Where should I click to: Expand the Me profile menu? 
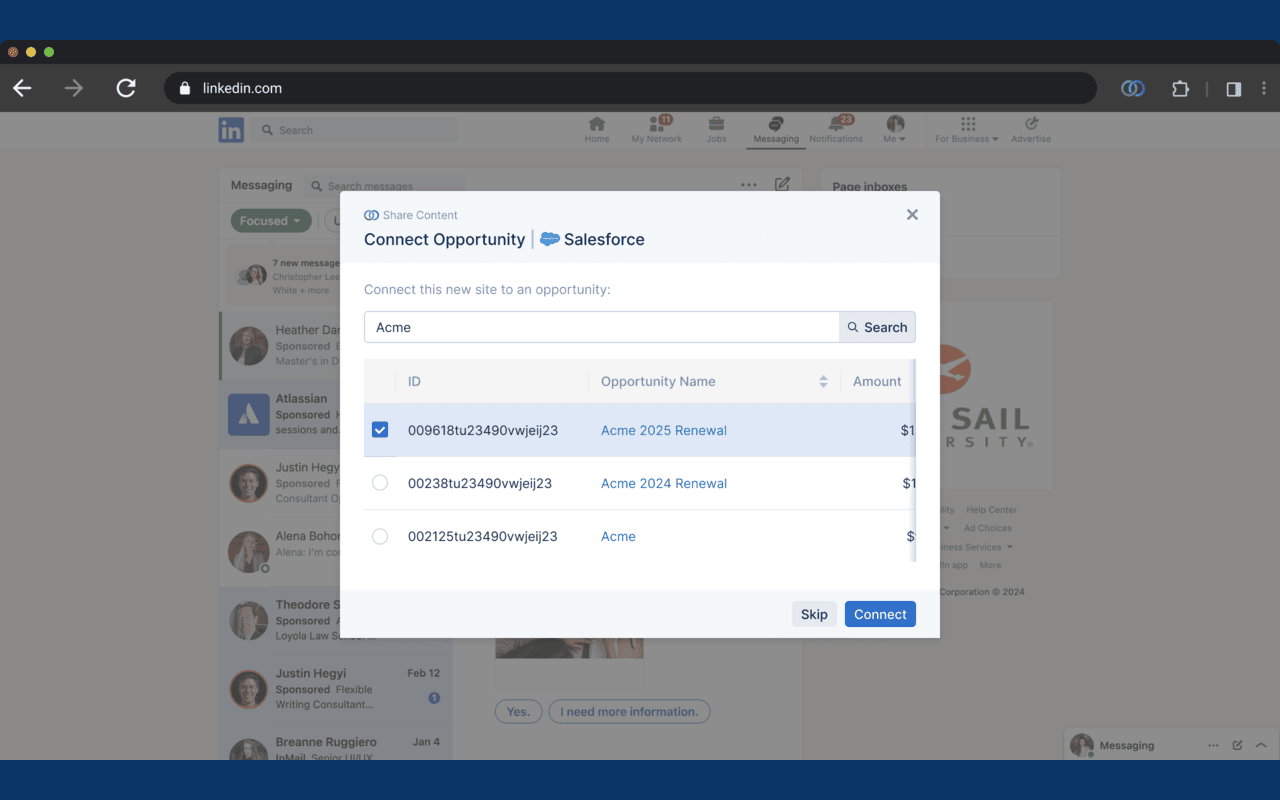(895, 130)
